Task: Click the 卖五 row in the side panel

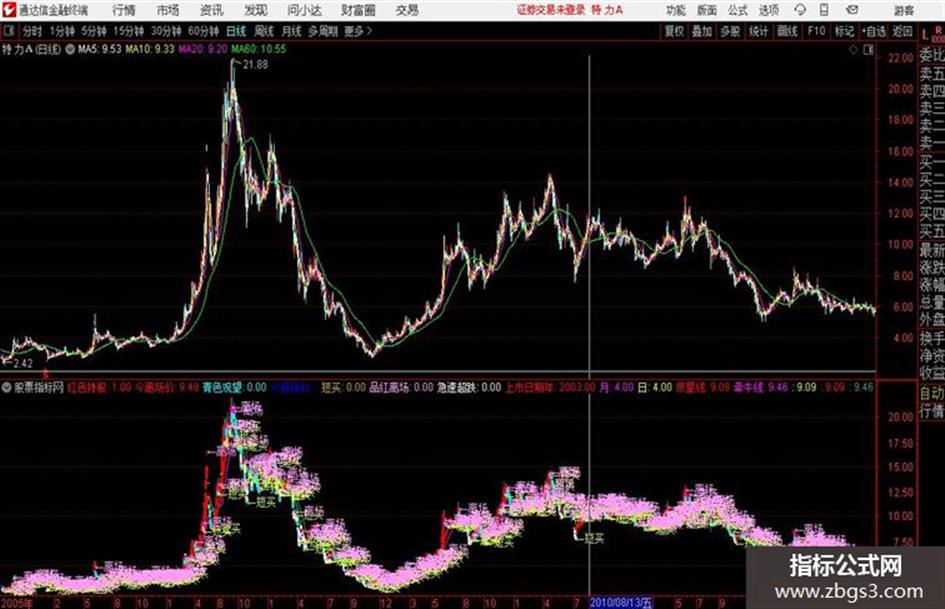Action: (x=932, y=74)
